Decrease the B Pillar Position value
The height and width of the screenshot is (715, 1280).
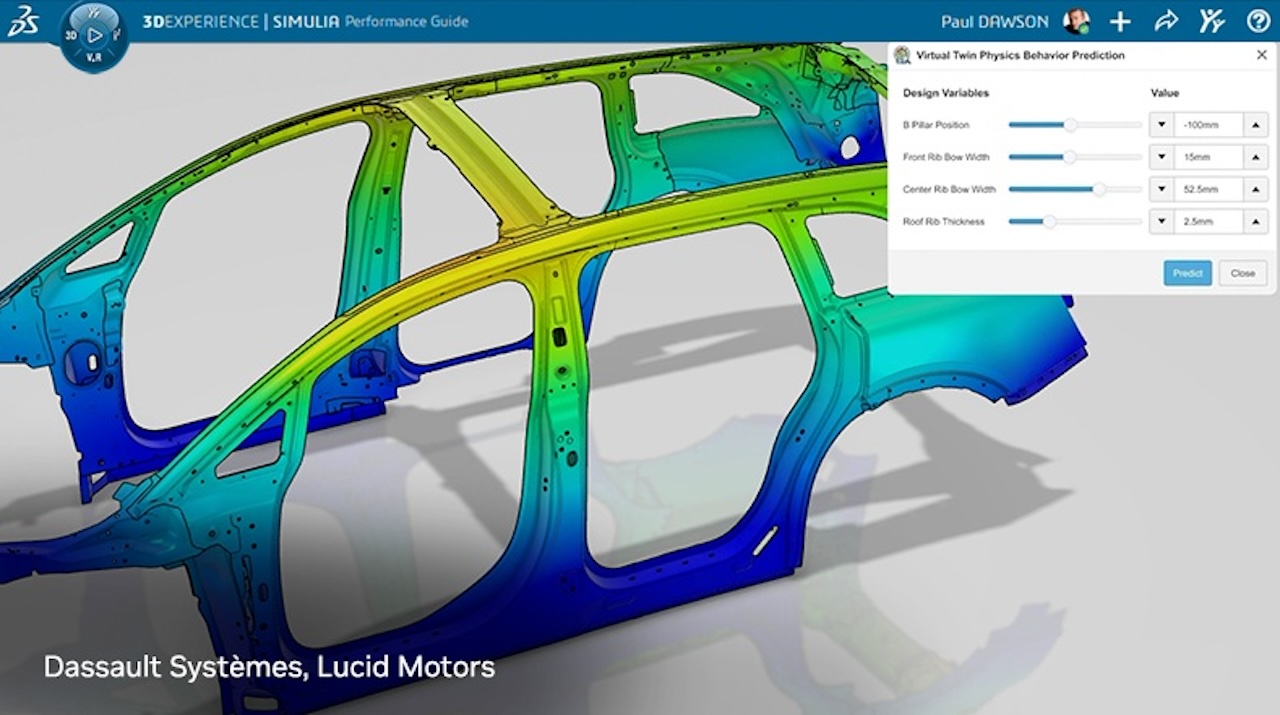(1161, 125)
